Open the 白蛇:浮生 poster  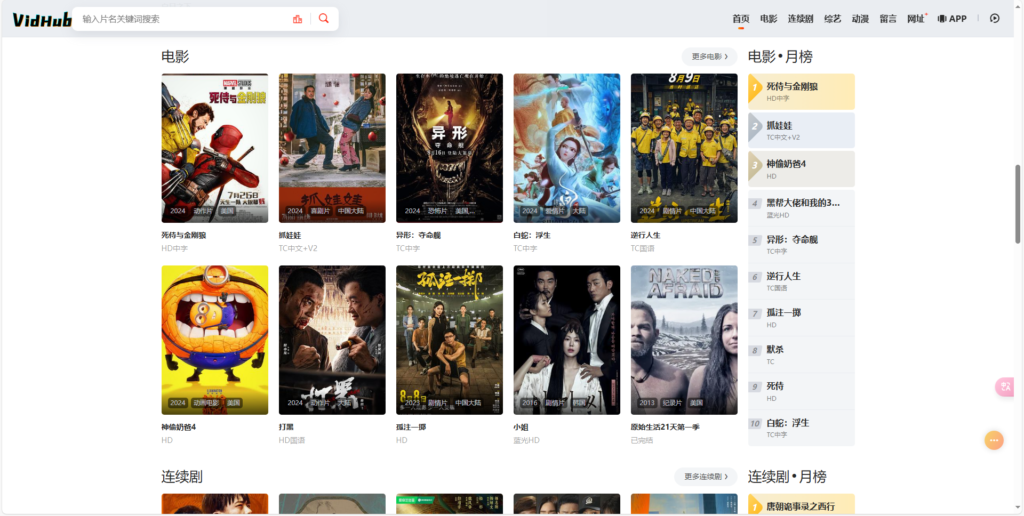click(x=567, y=148)
